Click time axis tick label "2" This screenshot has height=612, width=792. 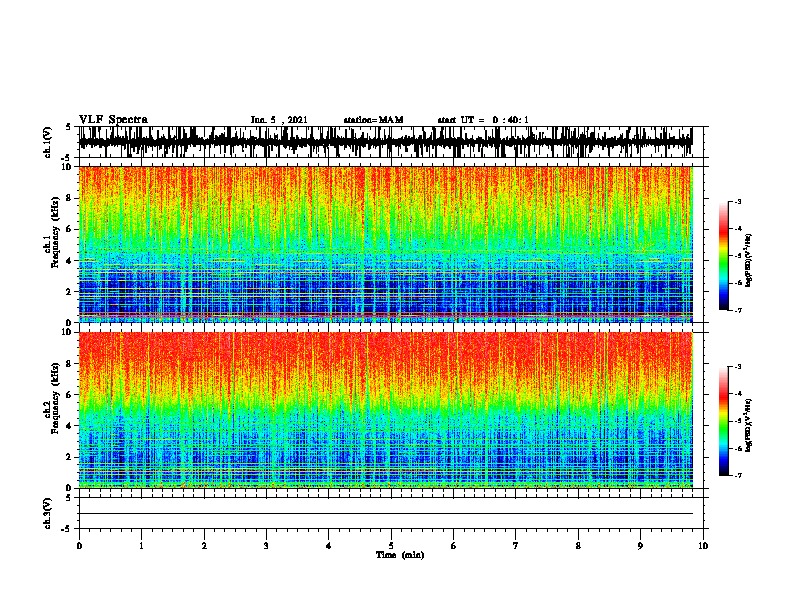tap(204, 546)
